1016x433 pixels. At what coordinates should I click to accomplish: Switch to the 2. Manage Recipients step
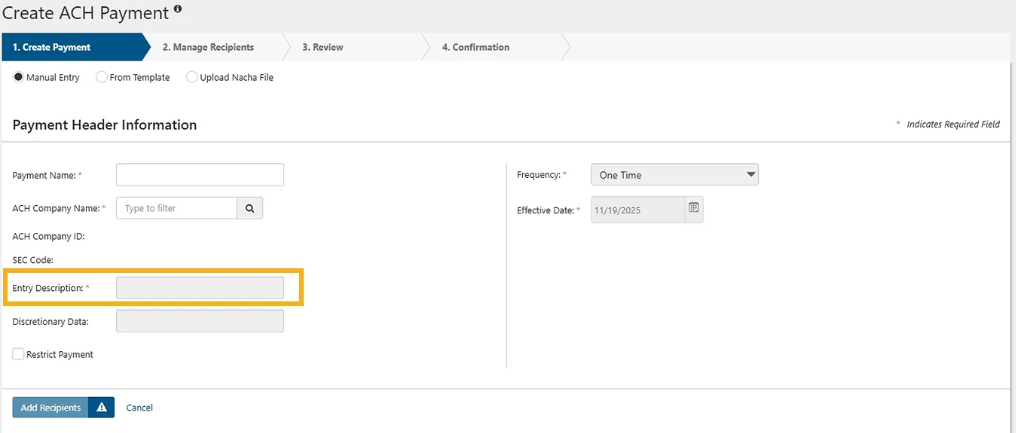208,47
